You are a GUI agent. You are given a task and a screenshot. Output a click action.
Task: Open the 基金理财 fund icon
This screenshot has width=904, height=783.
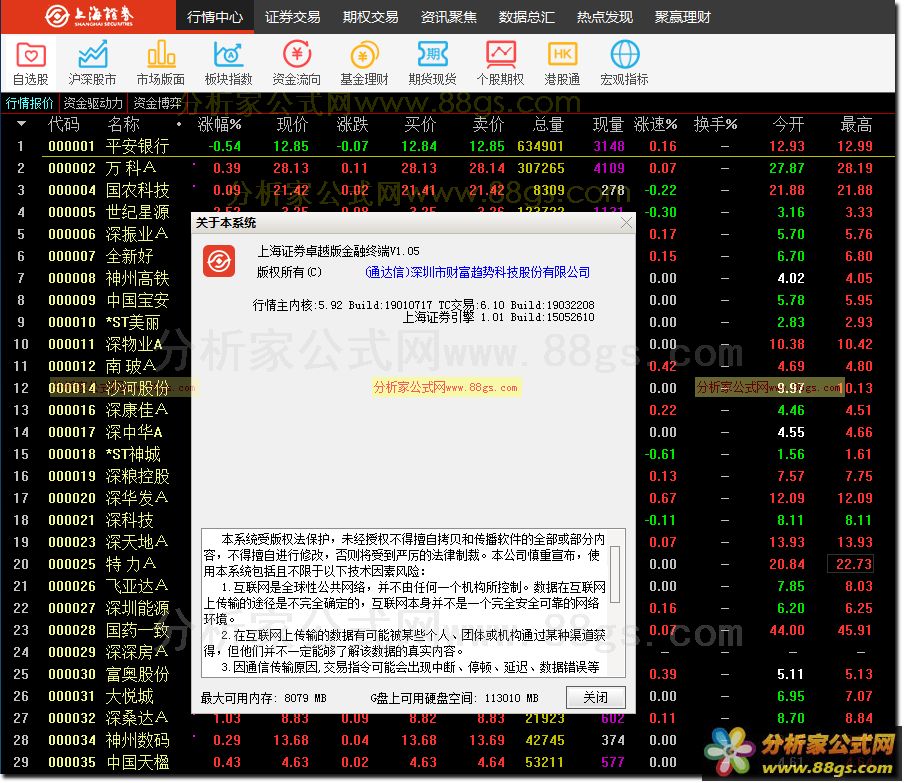364,63
